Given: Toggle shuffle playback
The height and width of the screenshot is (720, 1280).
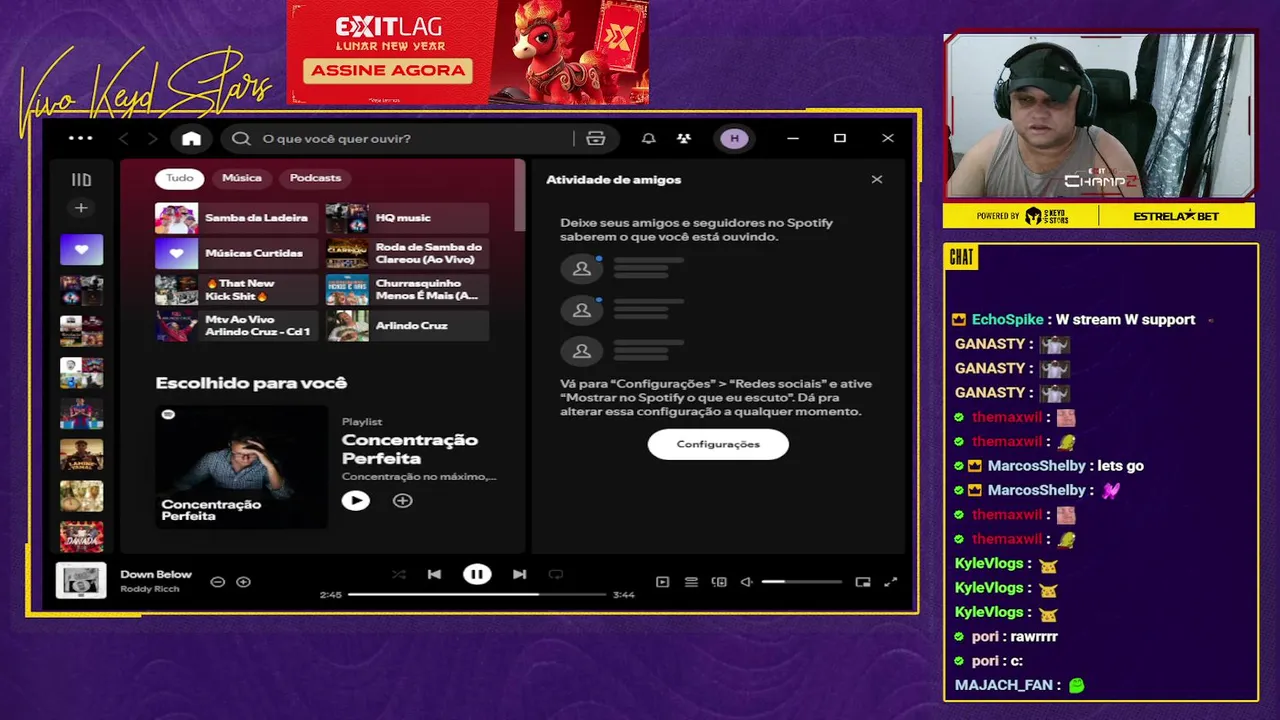Looking at the screenshot, I should coord(399,574).
